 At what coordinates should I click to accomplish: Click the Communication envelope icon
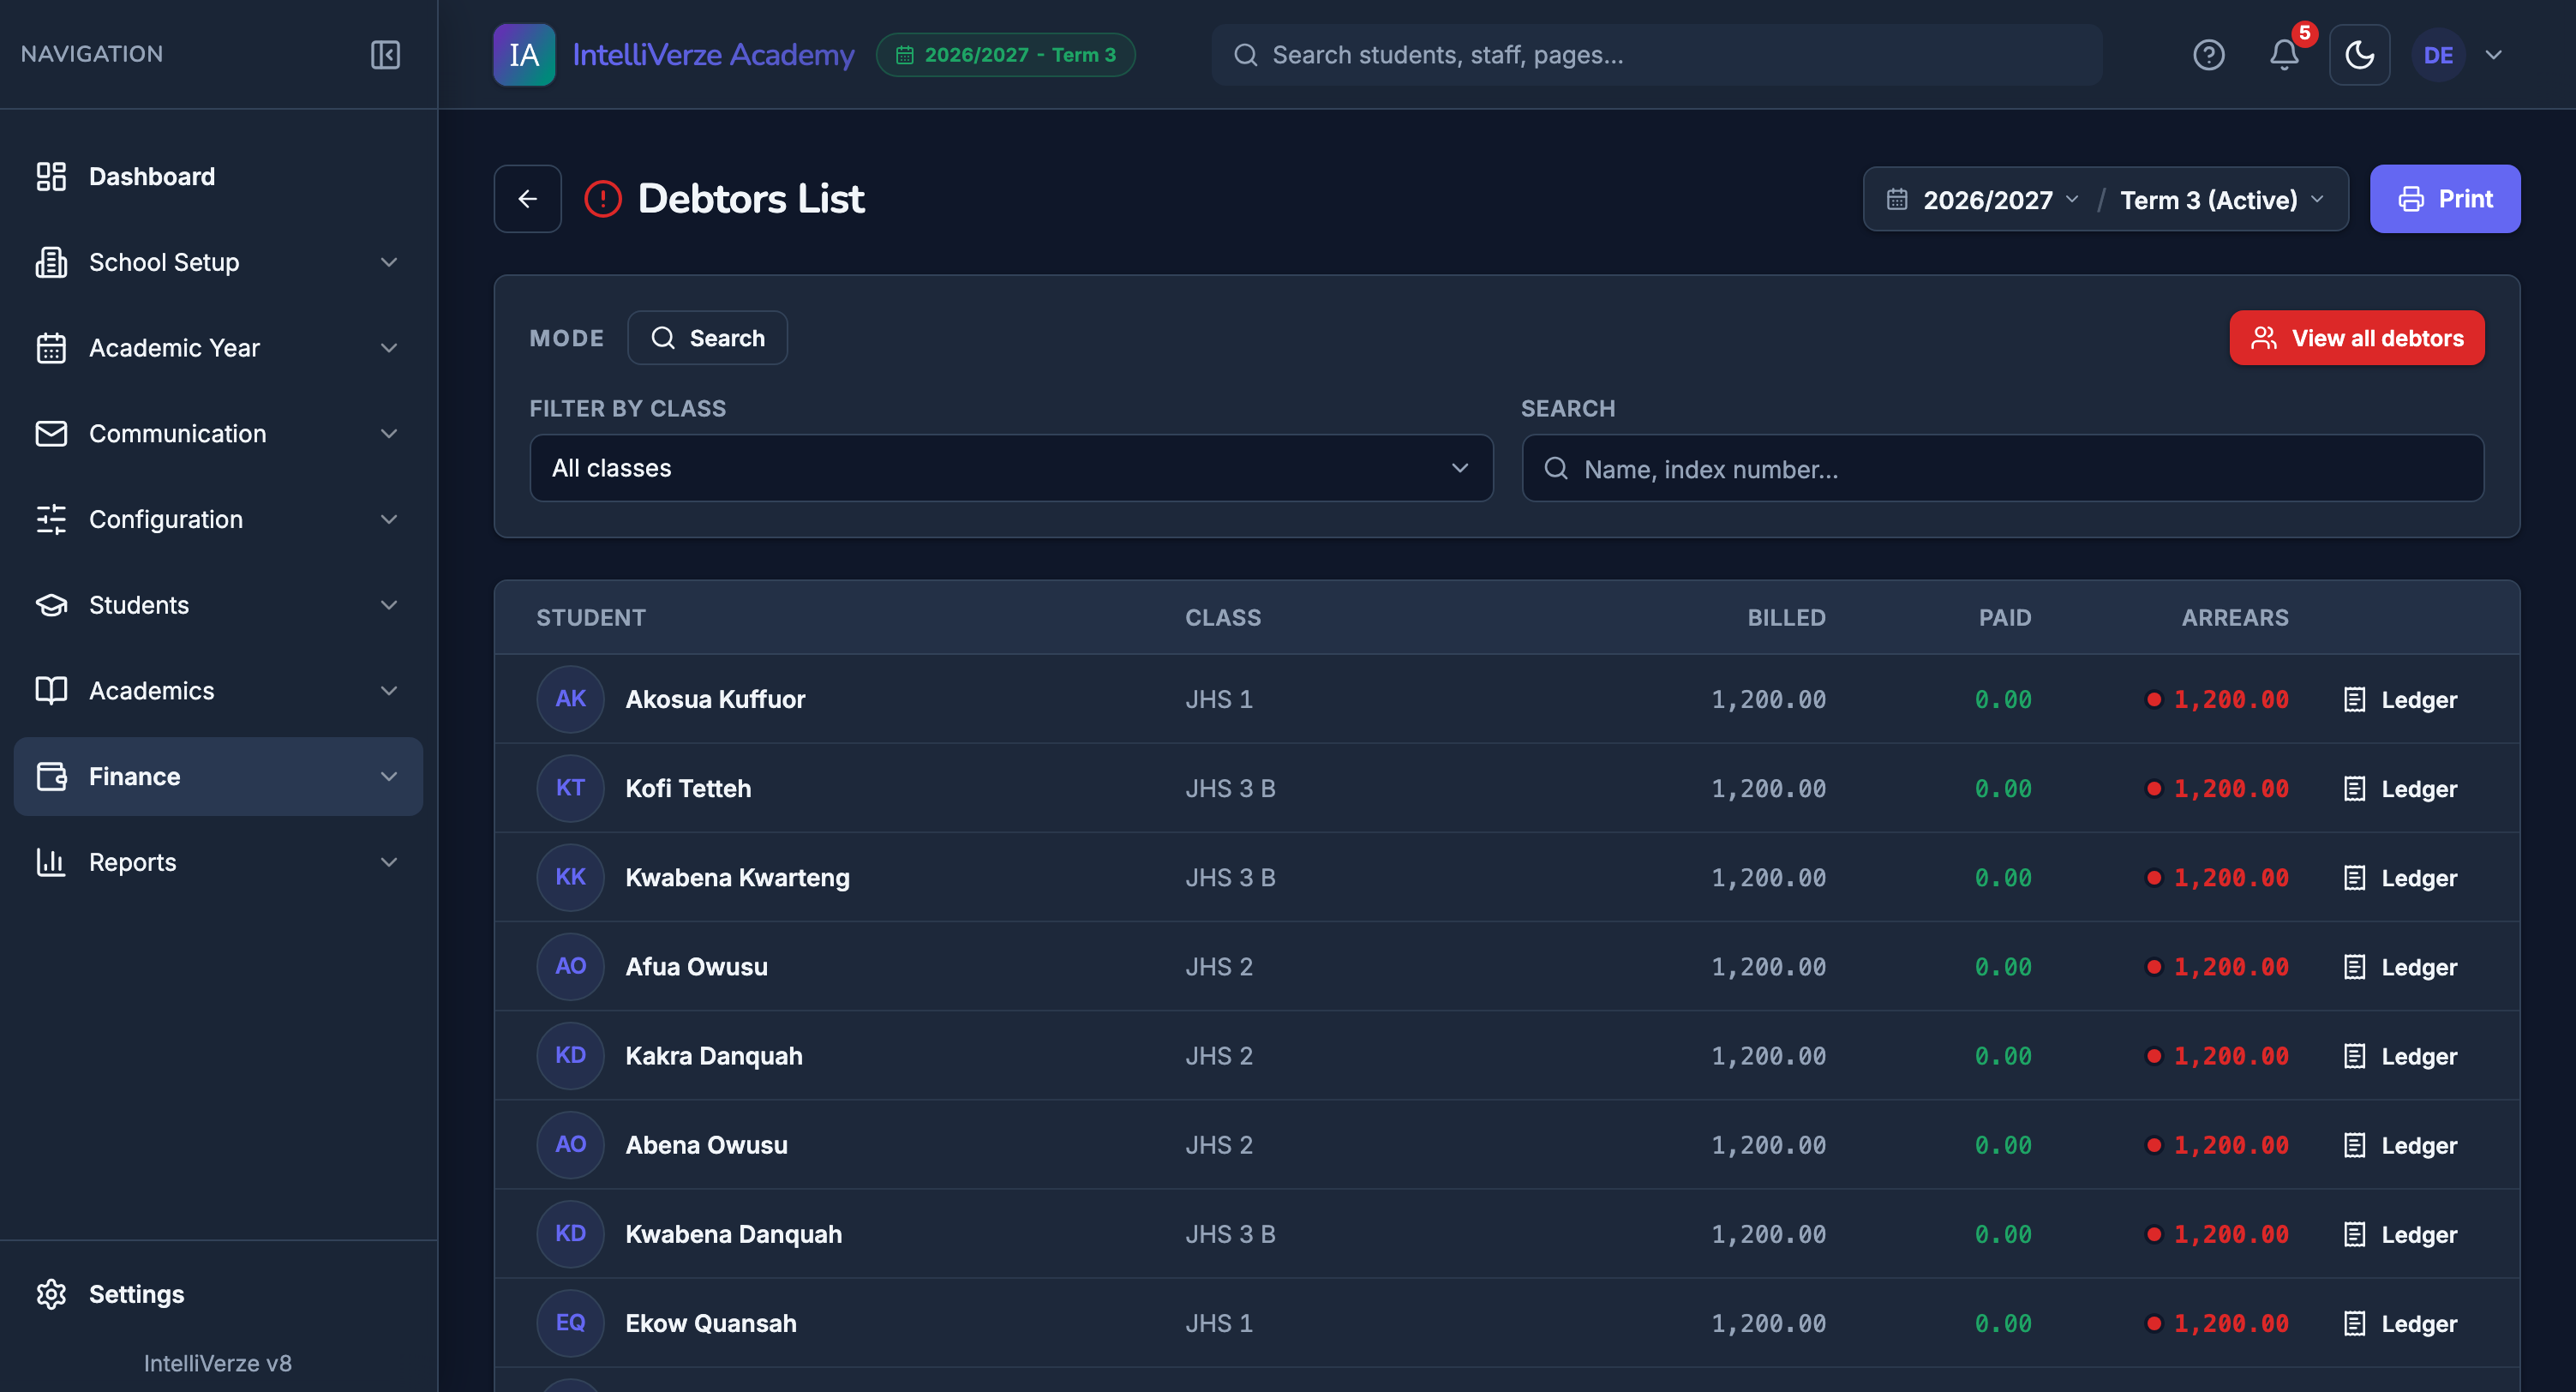tap(51, 434)
